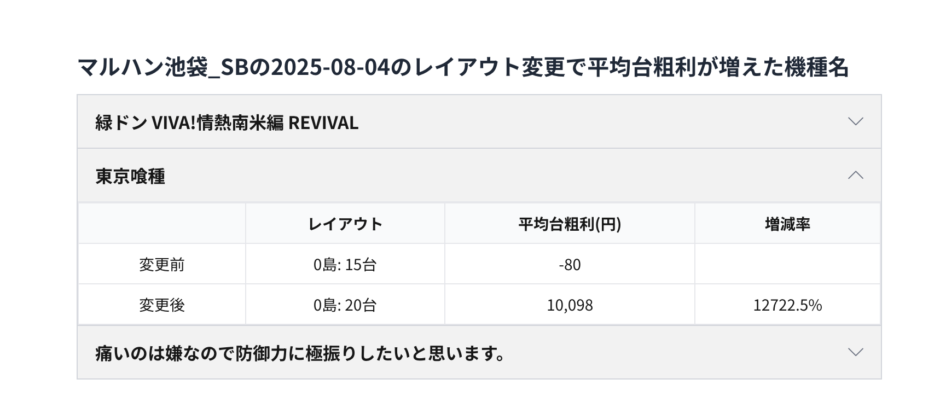Click the chevron icon on the 緑ドン VIVA! row

855,122
